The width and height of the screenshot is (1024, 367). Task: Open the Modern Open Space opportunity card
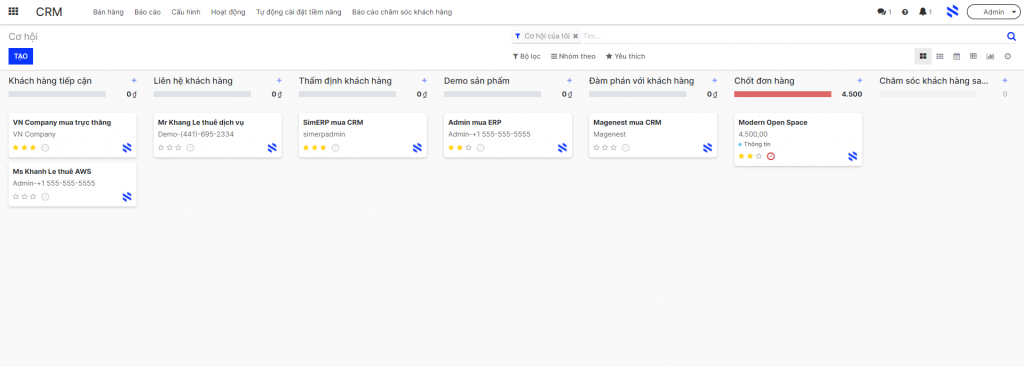(798, 140)
